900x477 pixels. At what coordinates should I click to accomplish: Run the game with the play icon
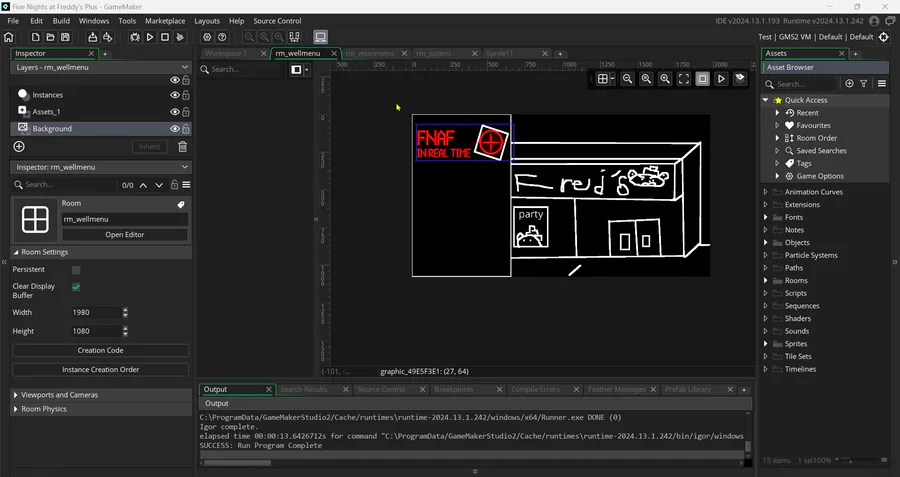point(150,37)
